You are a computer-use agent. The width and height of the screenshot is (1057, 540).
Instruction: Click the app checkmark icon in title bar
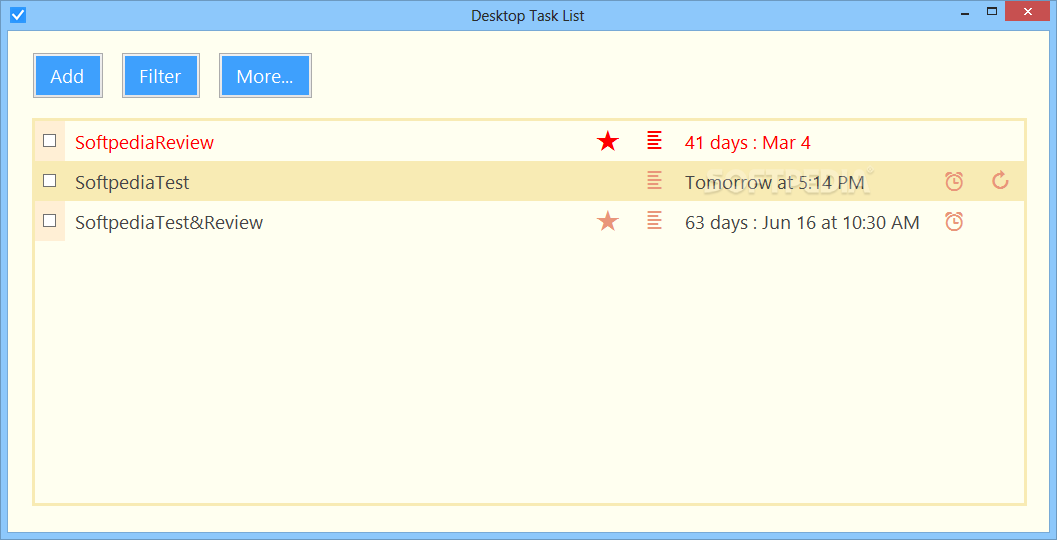pos(18,14)
